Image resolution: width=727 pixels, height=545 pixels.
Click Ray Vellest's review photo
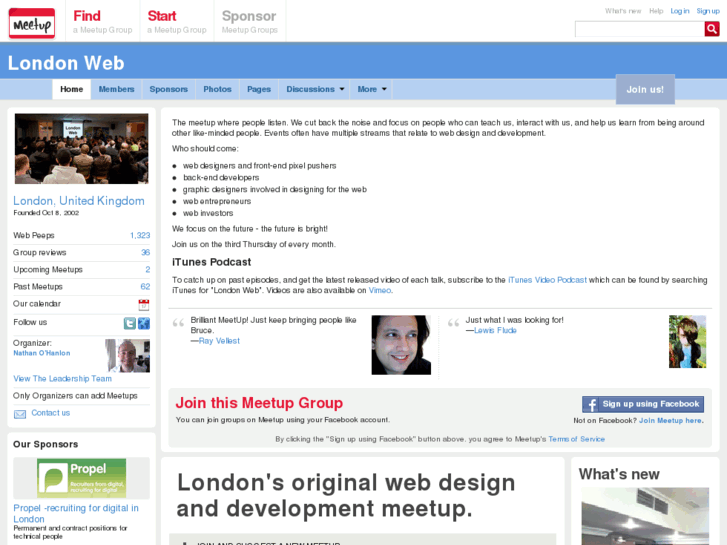coord(401,345)
